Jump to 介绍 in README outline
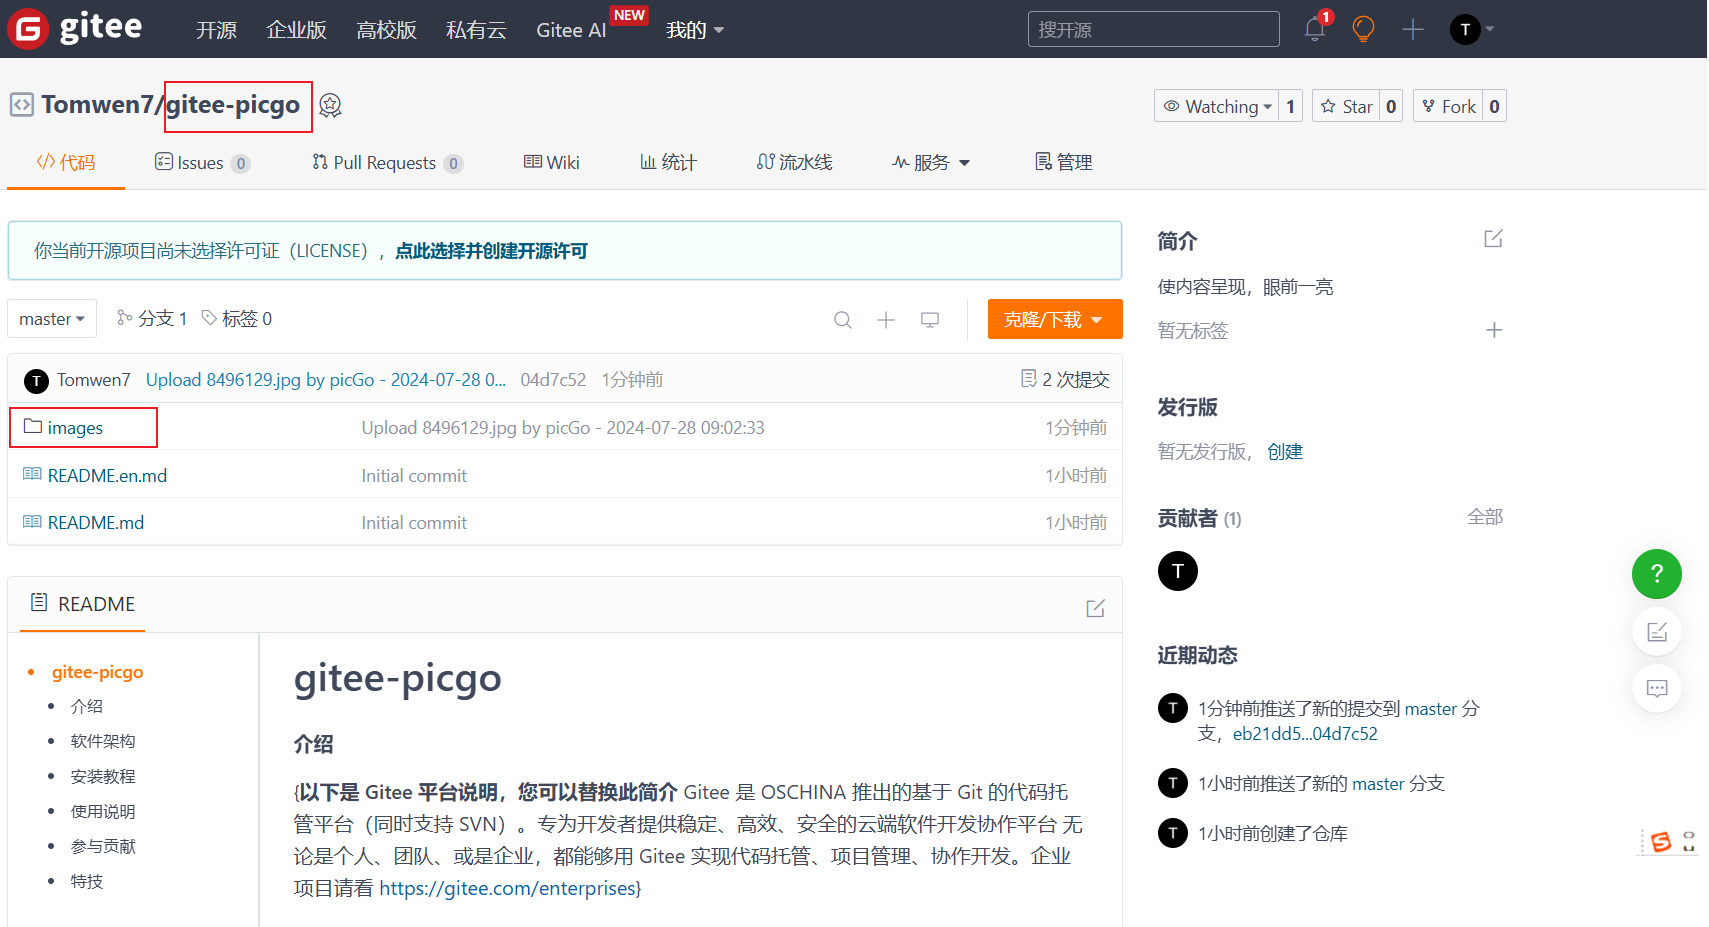1709x927 pixels. click(x=87, y=706)
